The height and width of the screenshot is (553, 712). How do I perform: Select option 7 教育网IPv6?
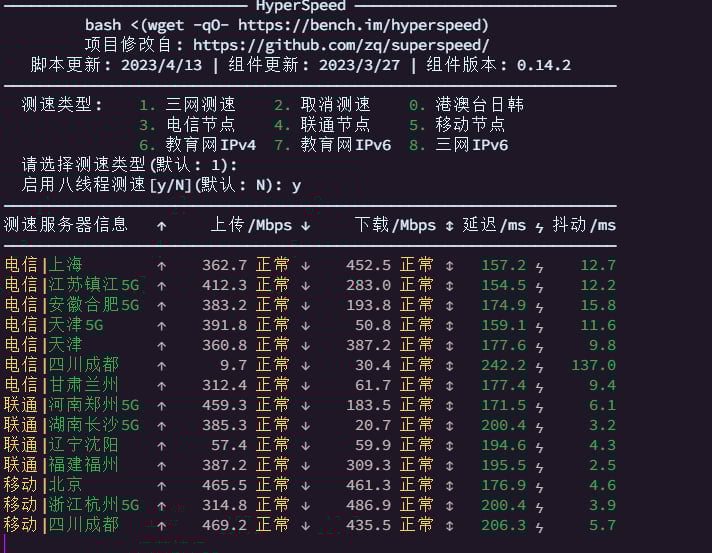(332, 145)
